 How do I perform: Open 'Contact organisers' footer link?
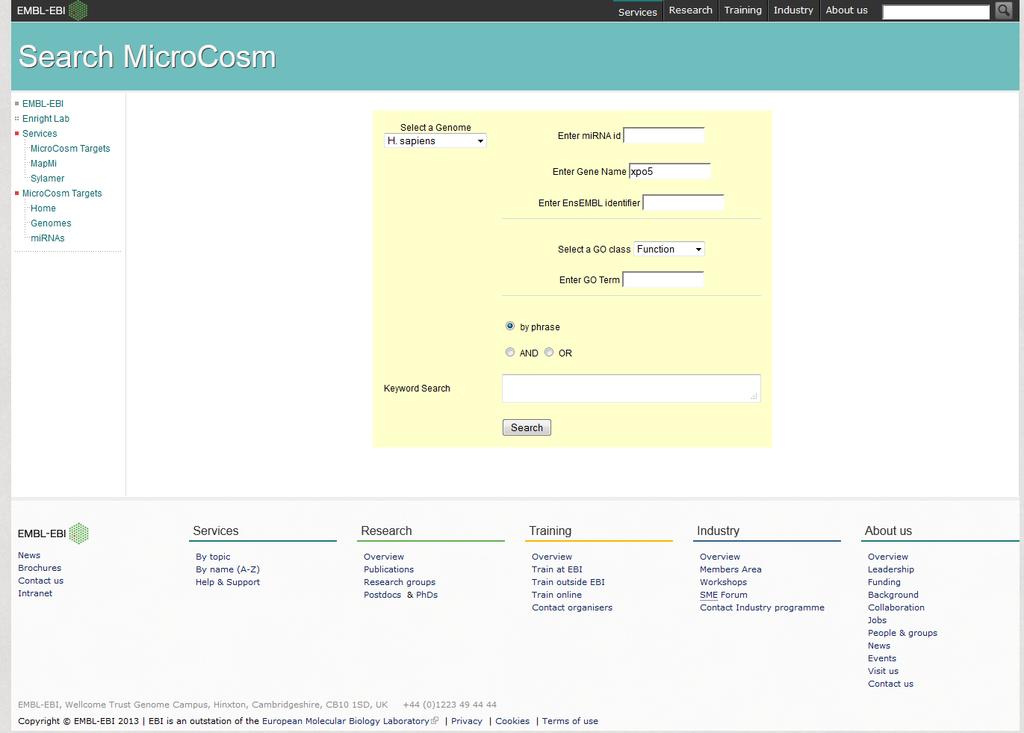pyautogui.click(x=571, y=608)
